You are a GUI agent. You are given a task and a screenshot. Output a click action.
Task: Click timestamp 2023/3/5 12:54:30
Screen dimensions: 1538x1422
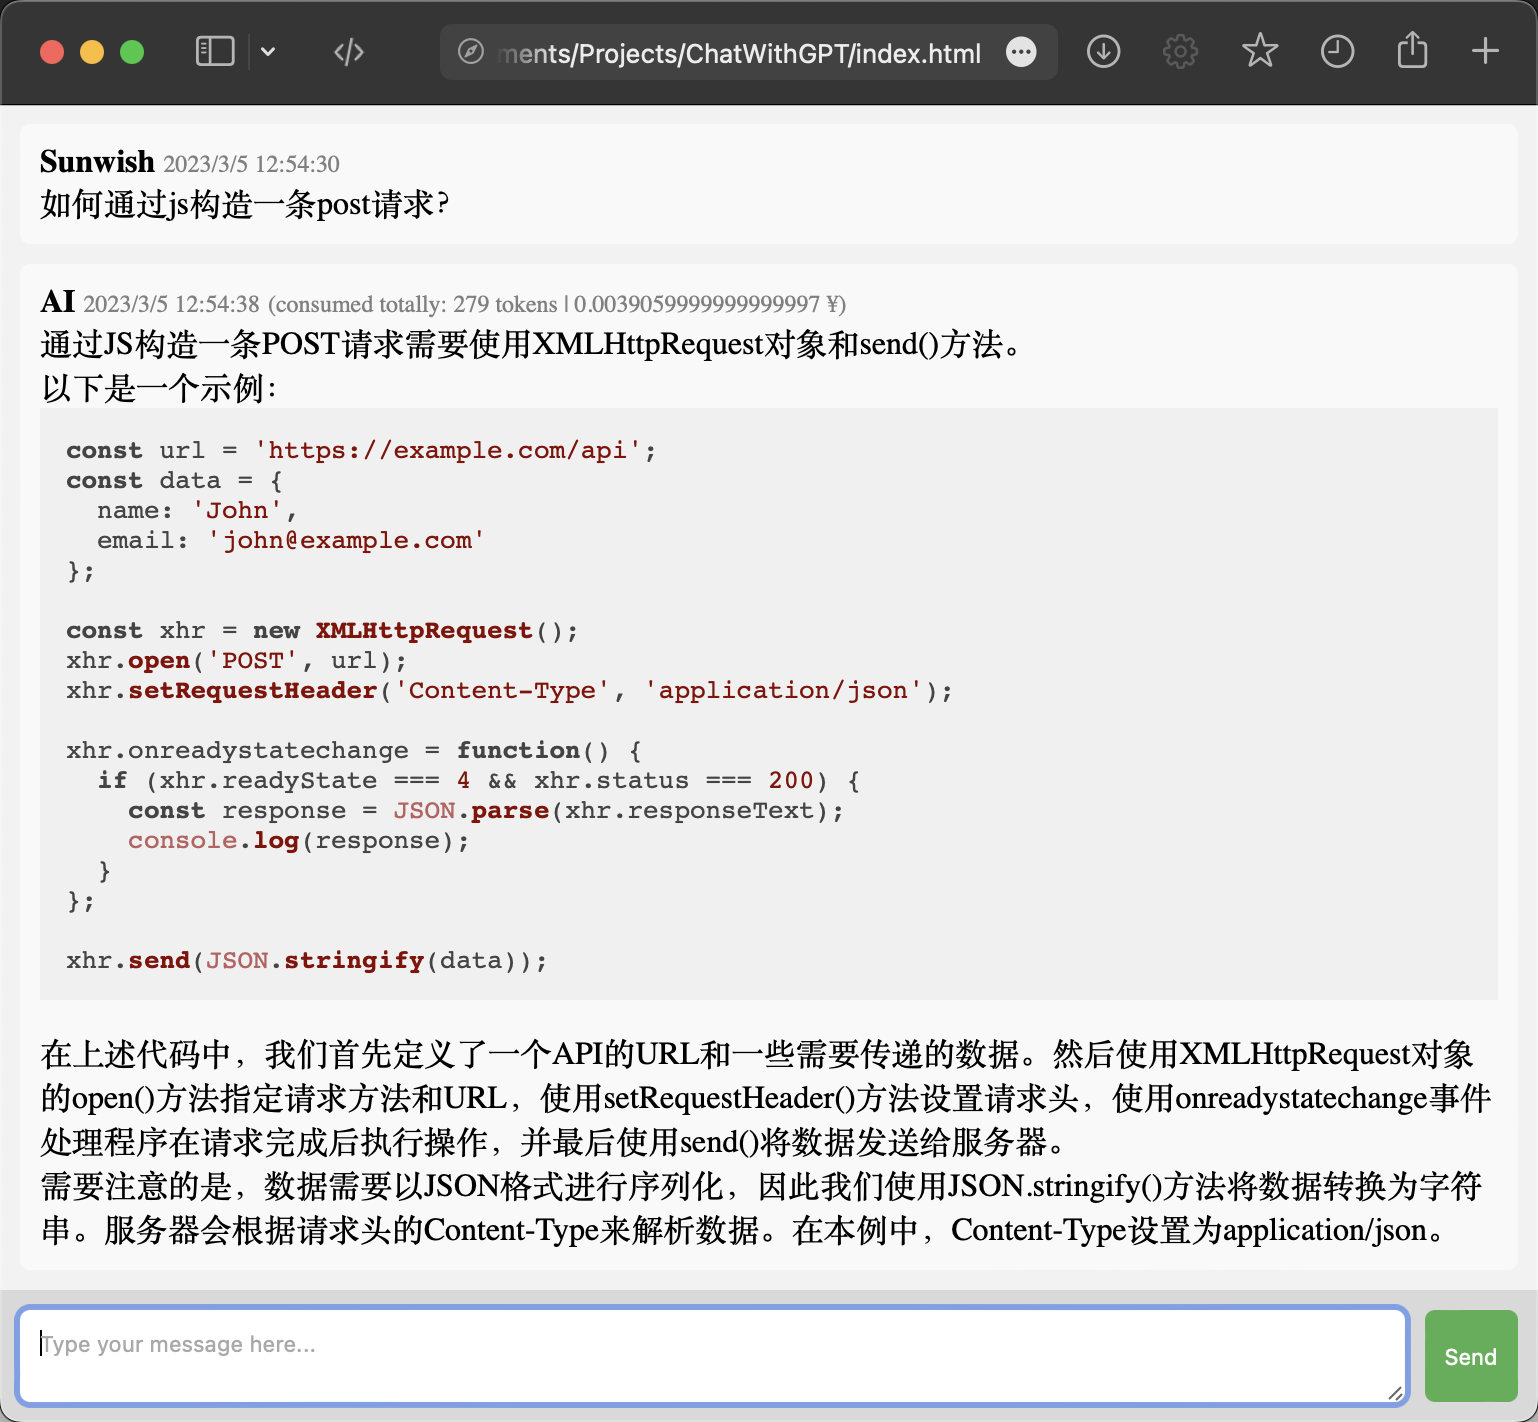[x=252, y=164]
